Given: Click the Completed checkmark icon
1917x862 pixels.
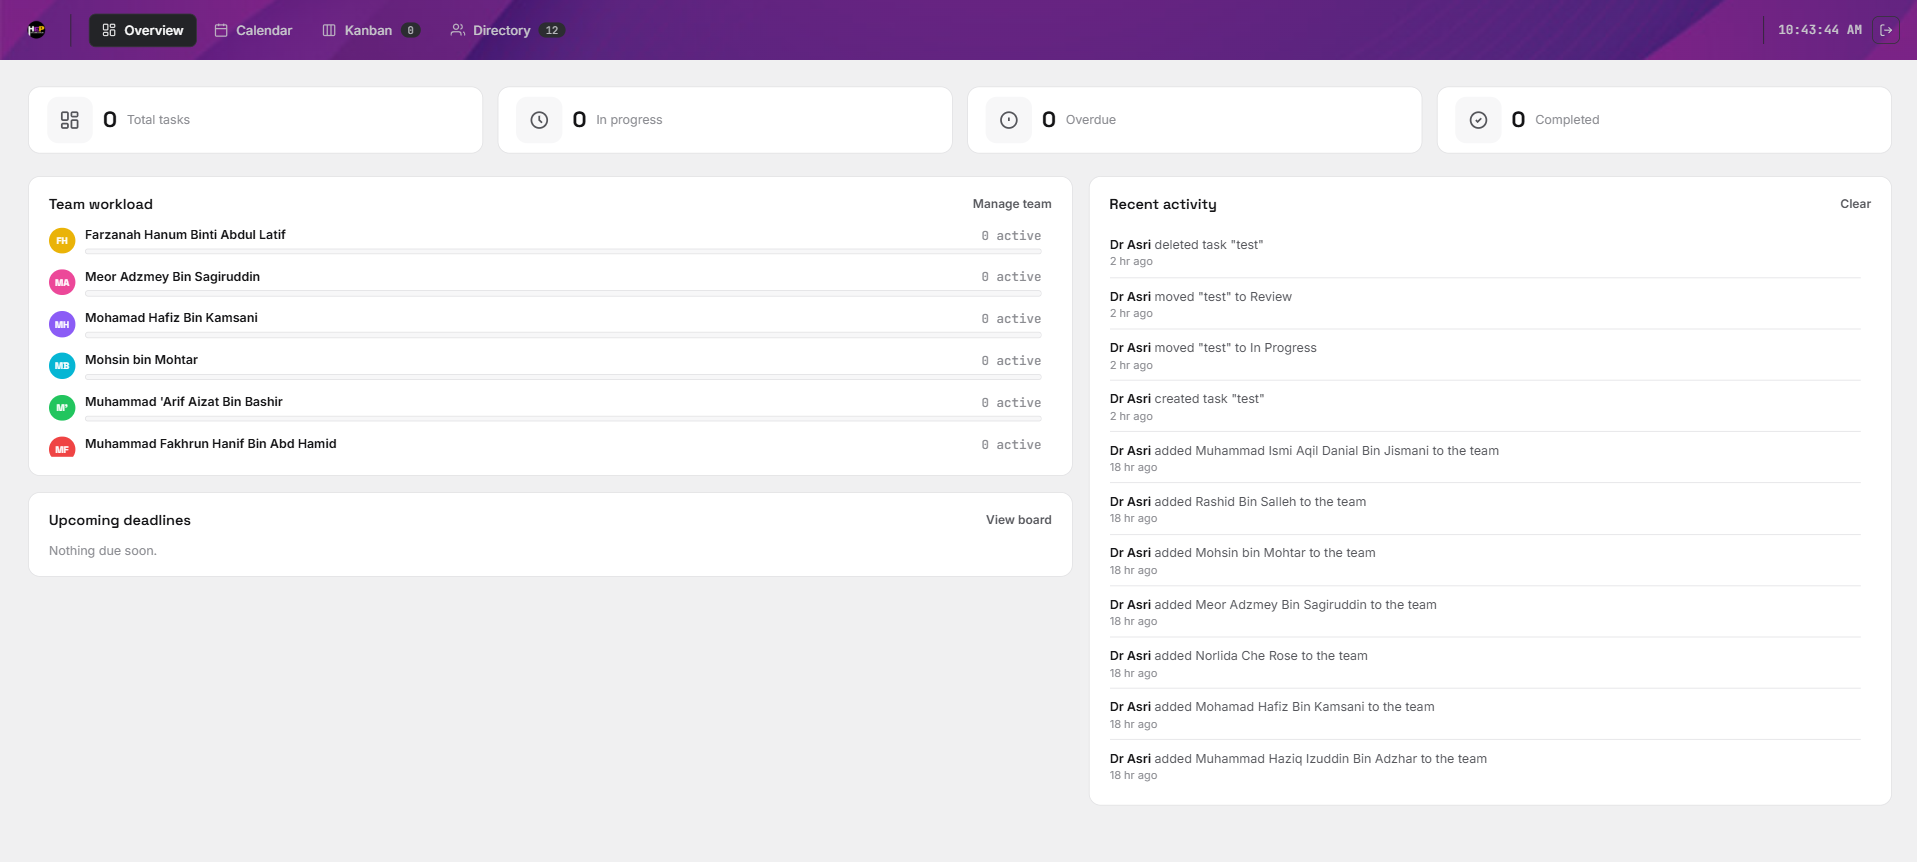Looking at the screenshot, I should click(1478, 120).
